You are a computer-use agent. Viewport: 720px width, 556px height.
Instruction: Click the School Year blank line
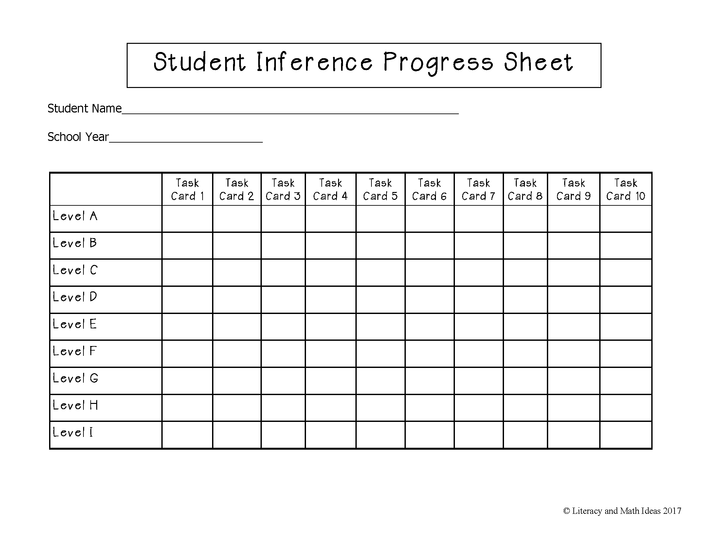(x=186, y=137)
